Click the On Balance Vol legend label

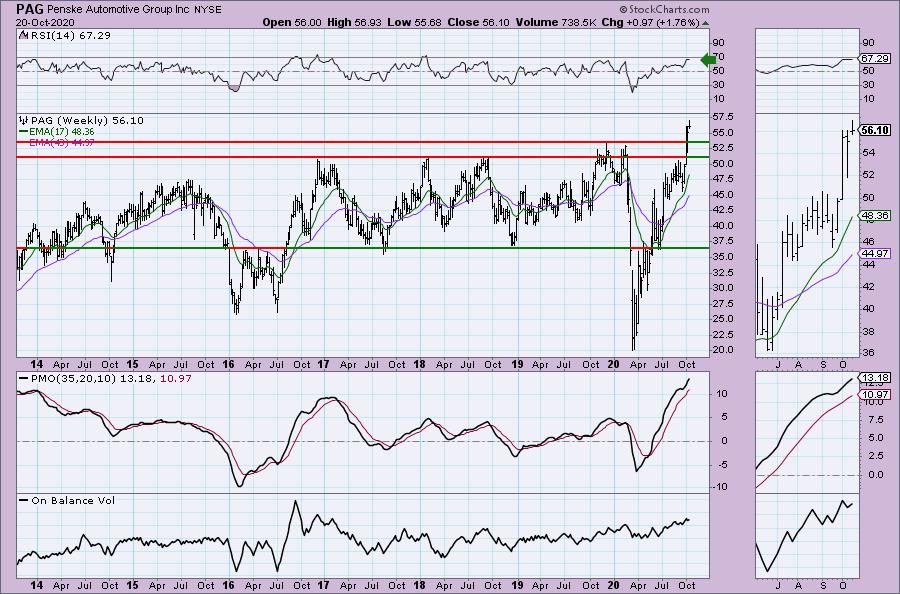(73, 500)
